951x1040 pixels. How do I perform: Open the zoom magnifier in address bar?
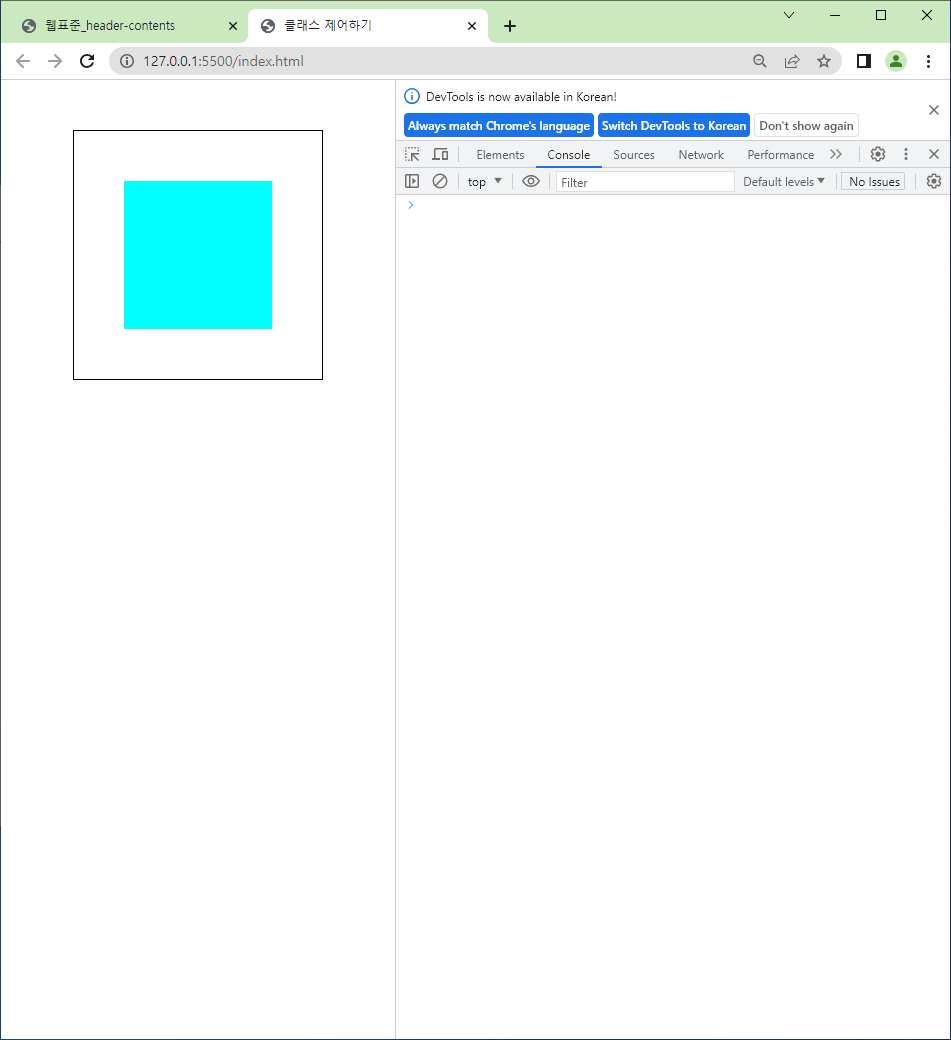[760, 61]
